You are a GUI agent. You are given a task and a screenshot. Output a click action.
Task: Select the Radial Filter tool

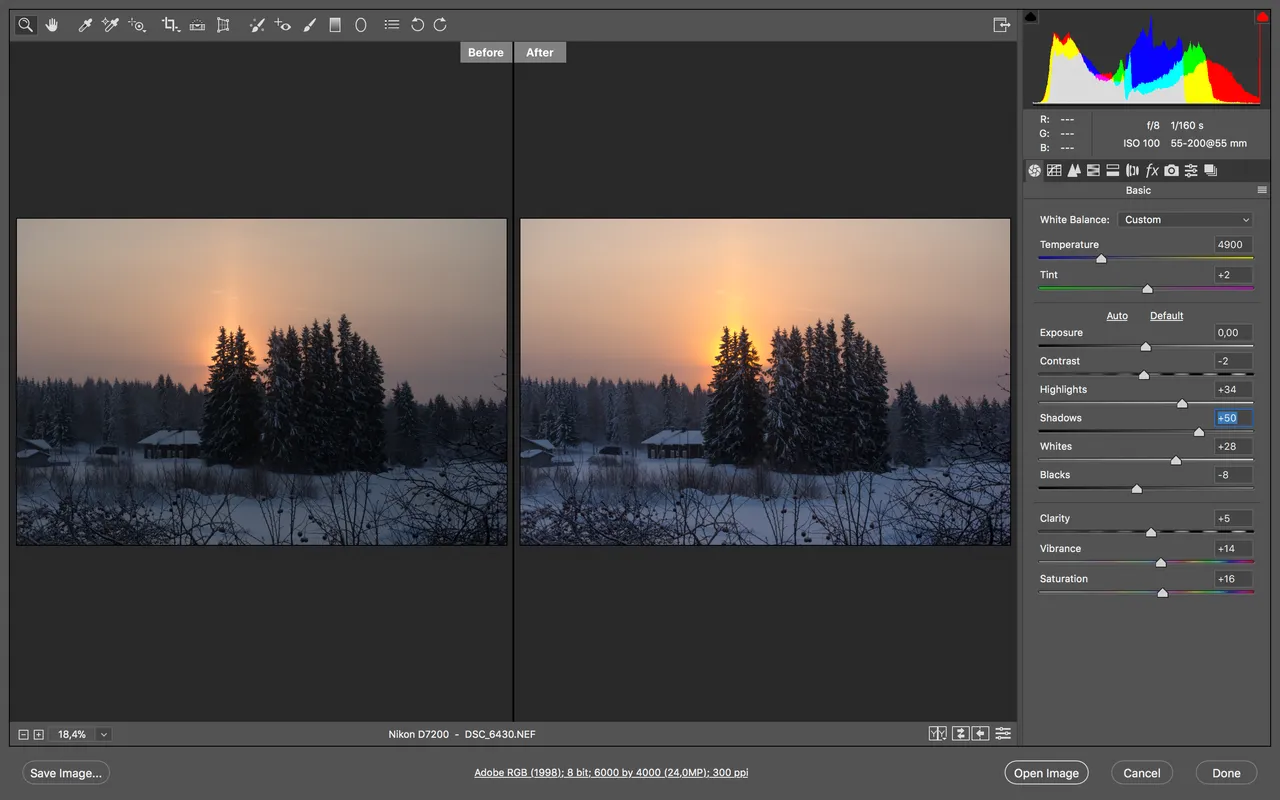coord(361,25)
